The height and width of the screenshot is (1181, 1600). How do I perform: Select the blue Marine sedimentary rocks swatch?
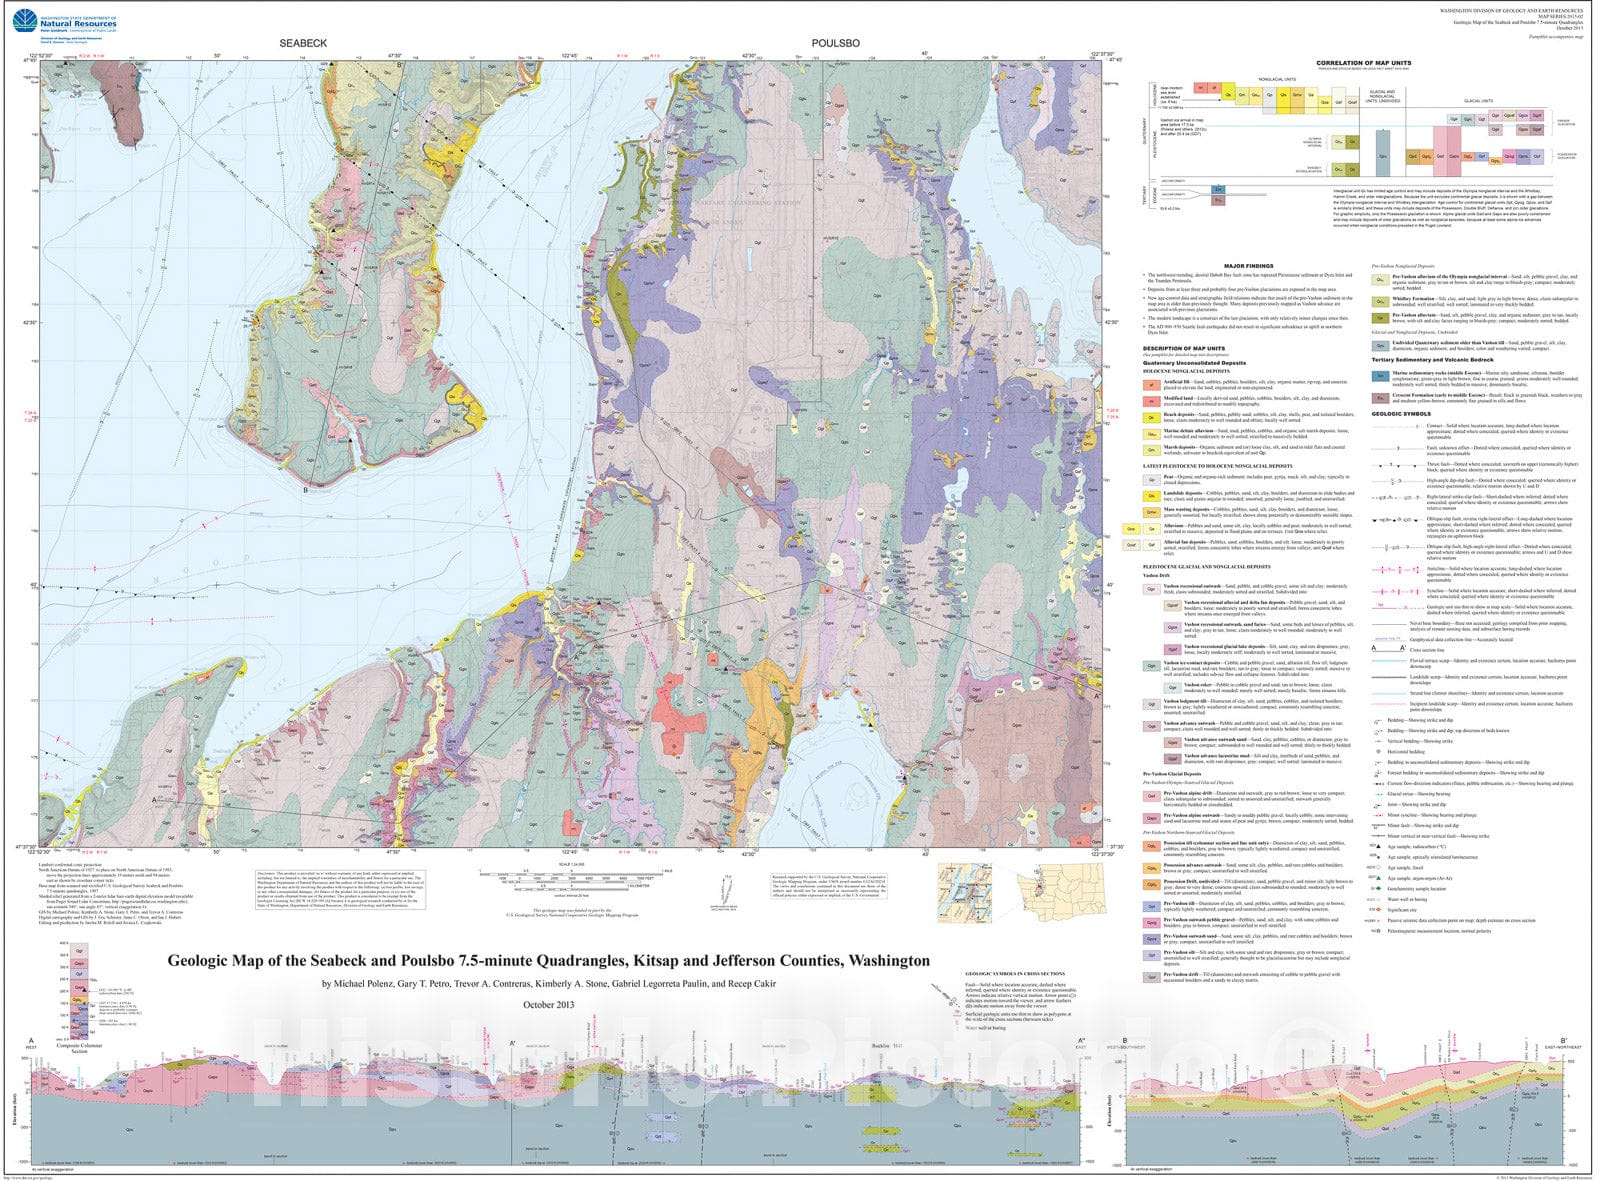pyautogui.click(x=1381, y=377)
